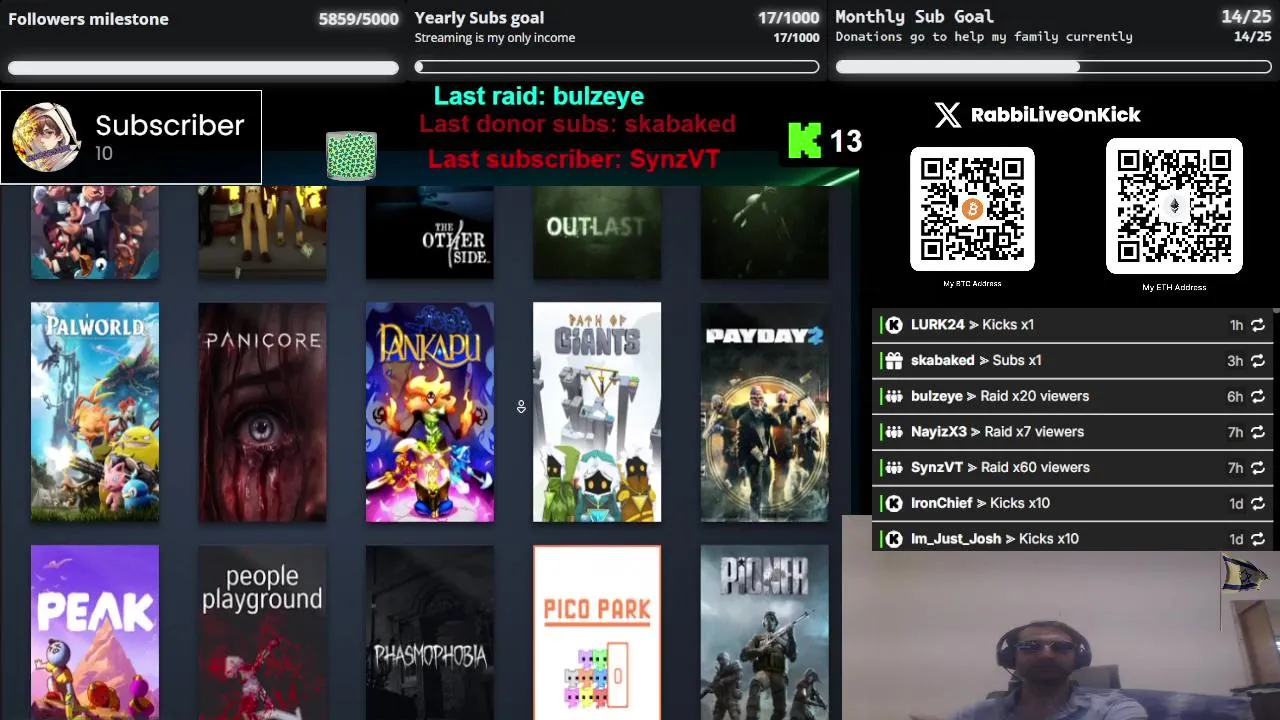Click the replay icon on skabaked row
Viewport: 1280px width, 720px height.
tap(1258, 361)
